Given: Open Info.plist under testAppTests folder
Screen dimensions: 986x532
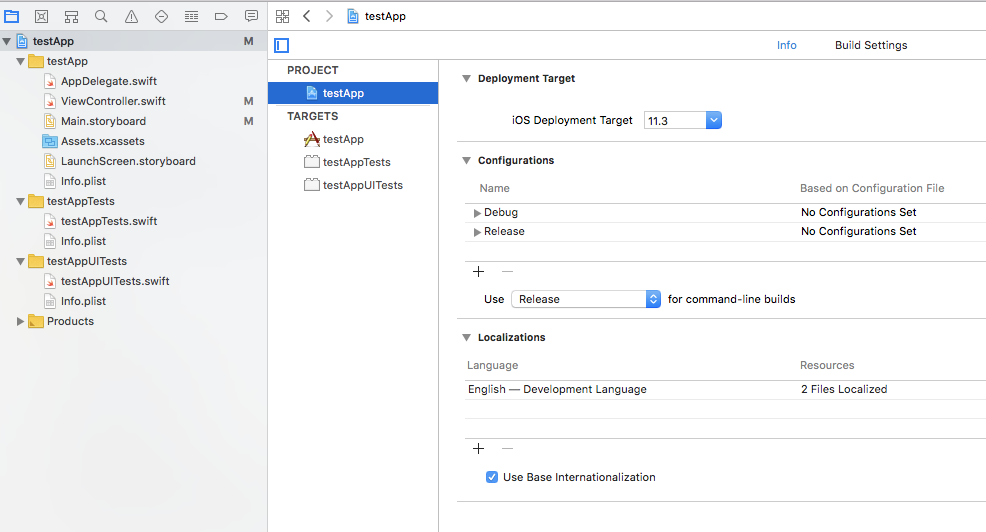Looking at the screenshot, I should (83, 241).
